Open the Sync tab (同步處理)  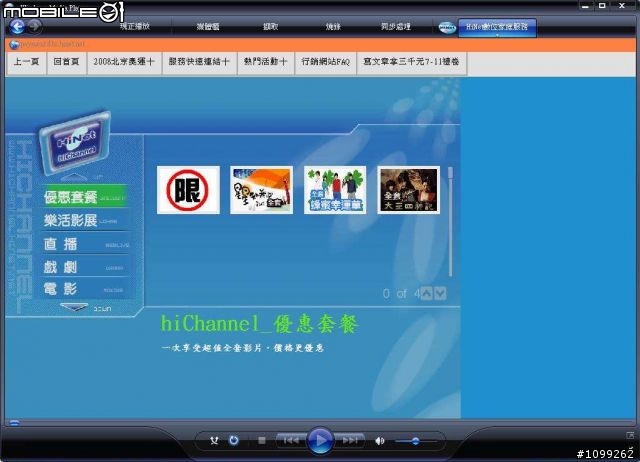pyautogui.click(x=396, y=27)
